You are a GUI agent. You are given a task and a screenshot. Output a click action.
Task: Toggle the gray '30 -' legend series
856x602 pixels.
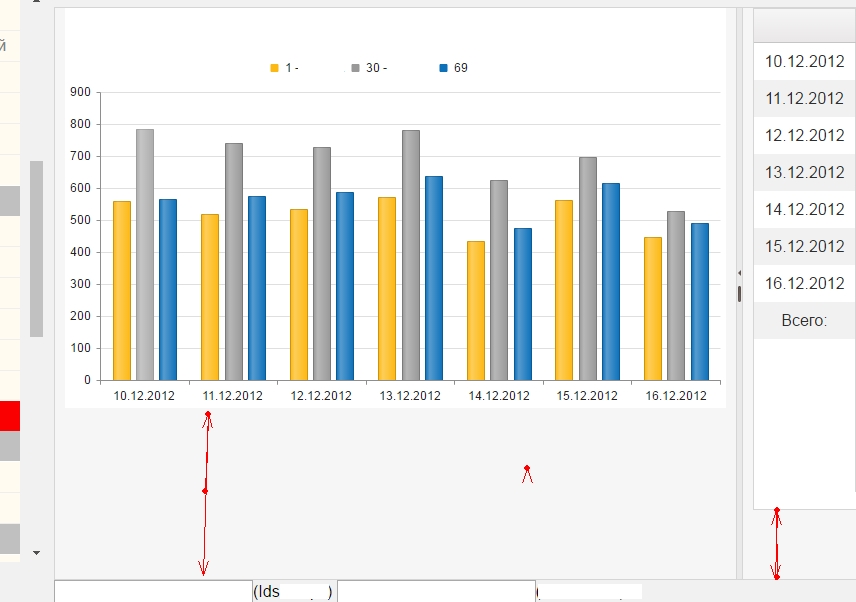(x=369, y=68)
